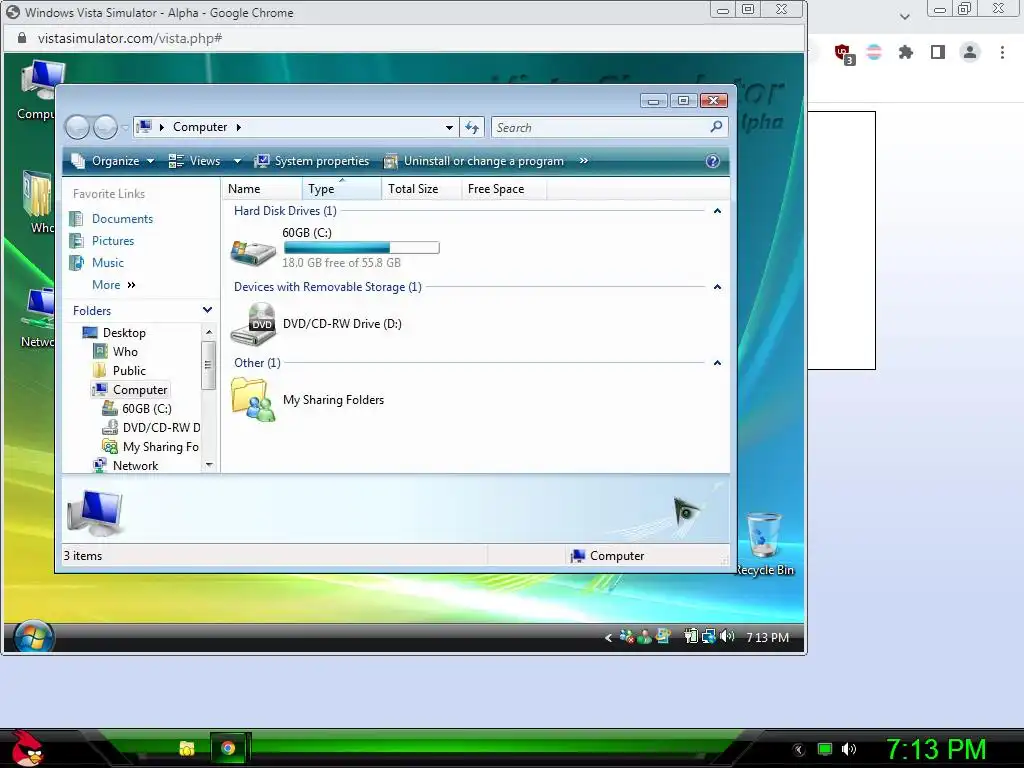1024x768 pixels.
Task: Click 7:13 PM clock in Vista taskbar
Action: (x=767, y=637)
